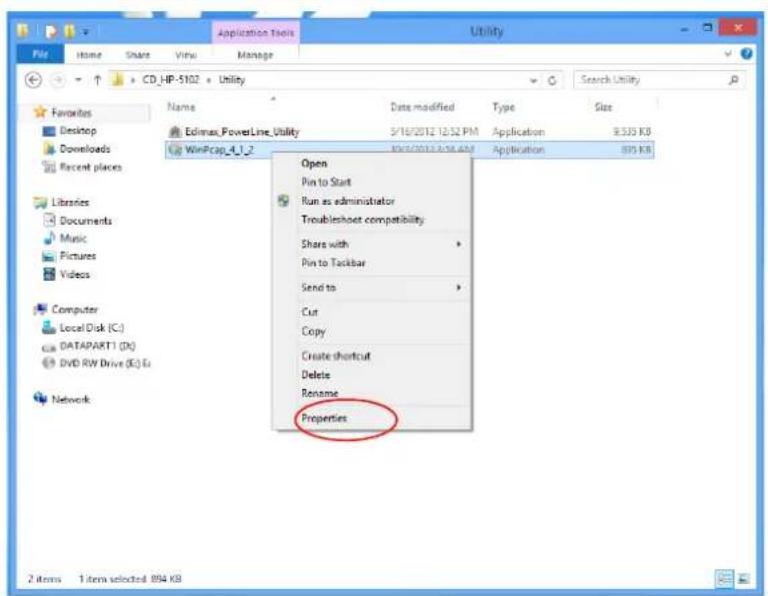Choose Pin to Start
This screenshot has width=768, height=596.
[x=326, y=182]
